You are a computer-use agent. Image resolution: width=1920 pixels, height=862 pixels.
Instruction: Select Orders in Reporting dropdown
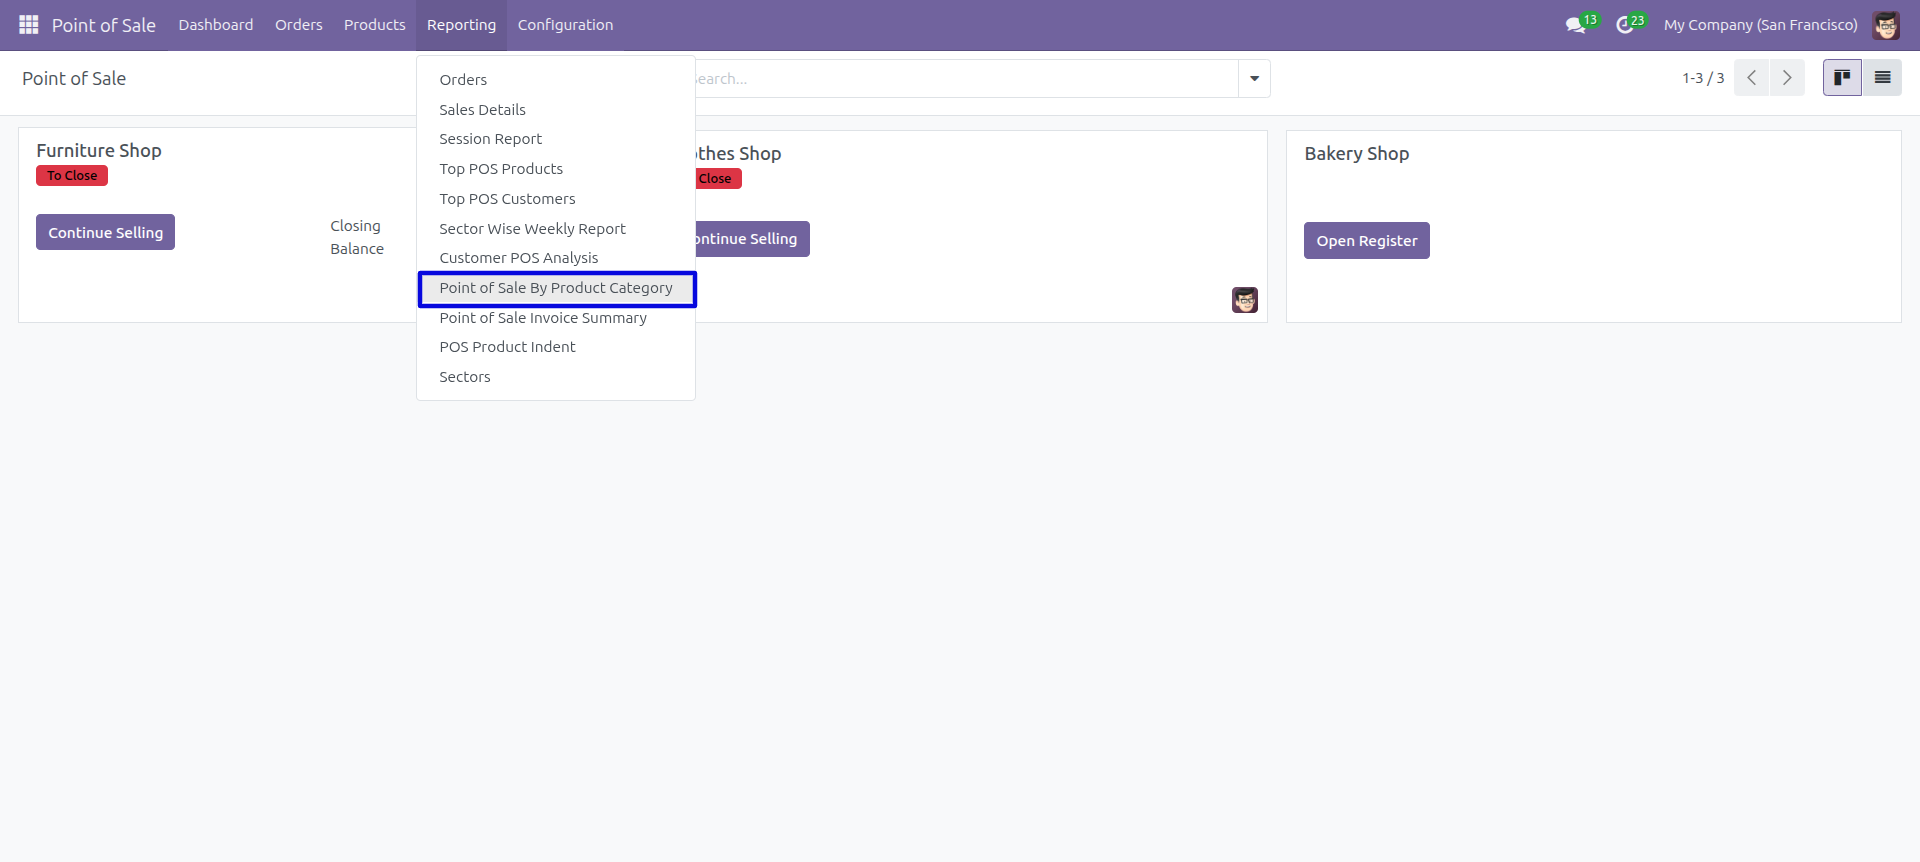[556, 80]
